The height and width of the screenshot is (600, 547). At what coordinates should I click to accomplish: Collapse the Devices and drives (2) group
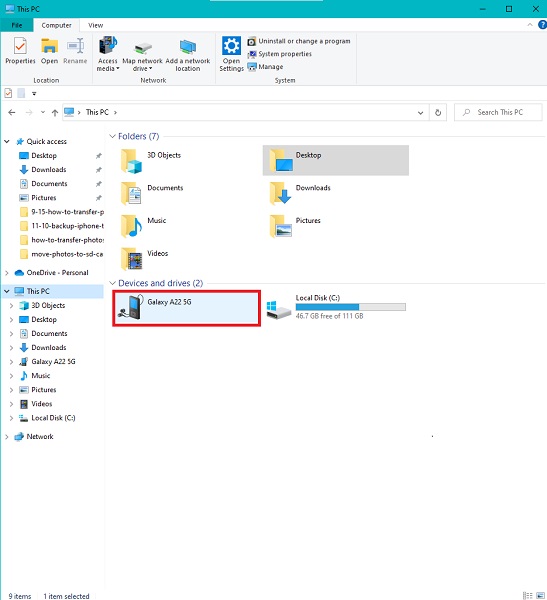(x=112, y=283)
